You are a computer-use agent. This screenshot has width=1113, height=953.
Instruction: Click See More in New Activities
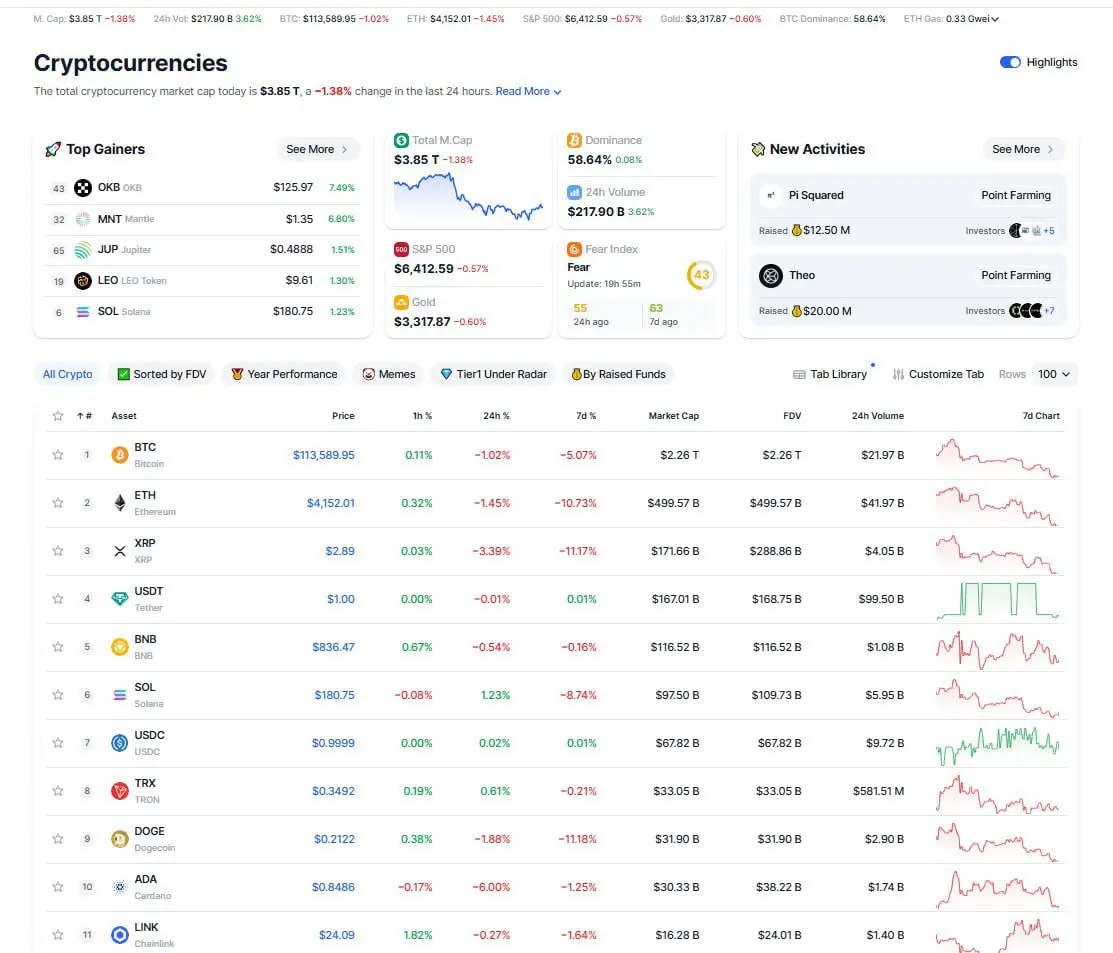tap(1023, 150)
